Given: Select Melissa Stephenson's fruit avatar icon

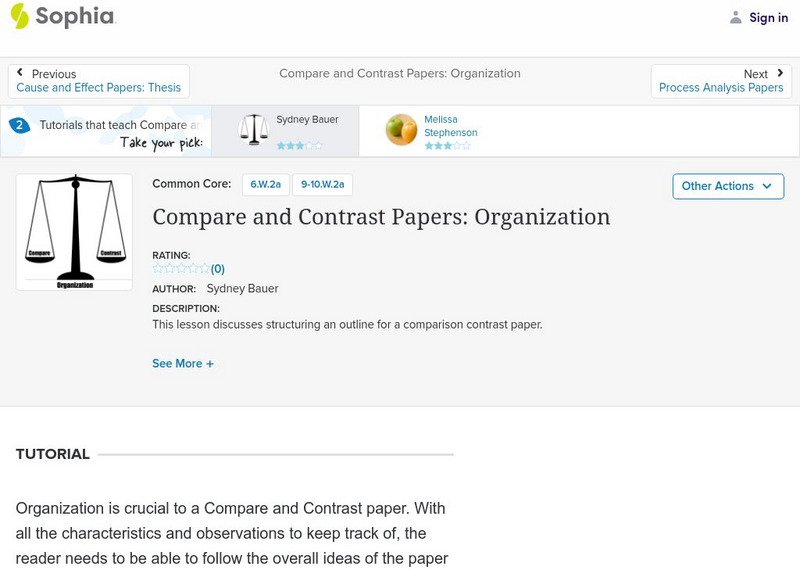Looking at the screenshot, I should [401, 130].
